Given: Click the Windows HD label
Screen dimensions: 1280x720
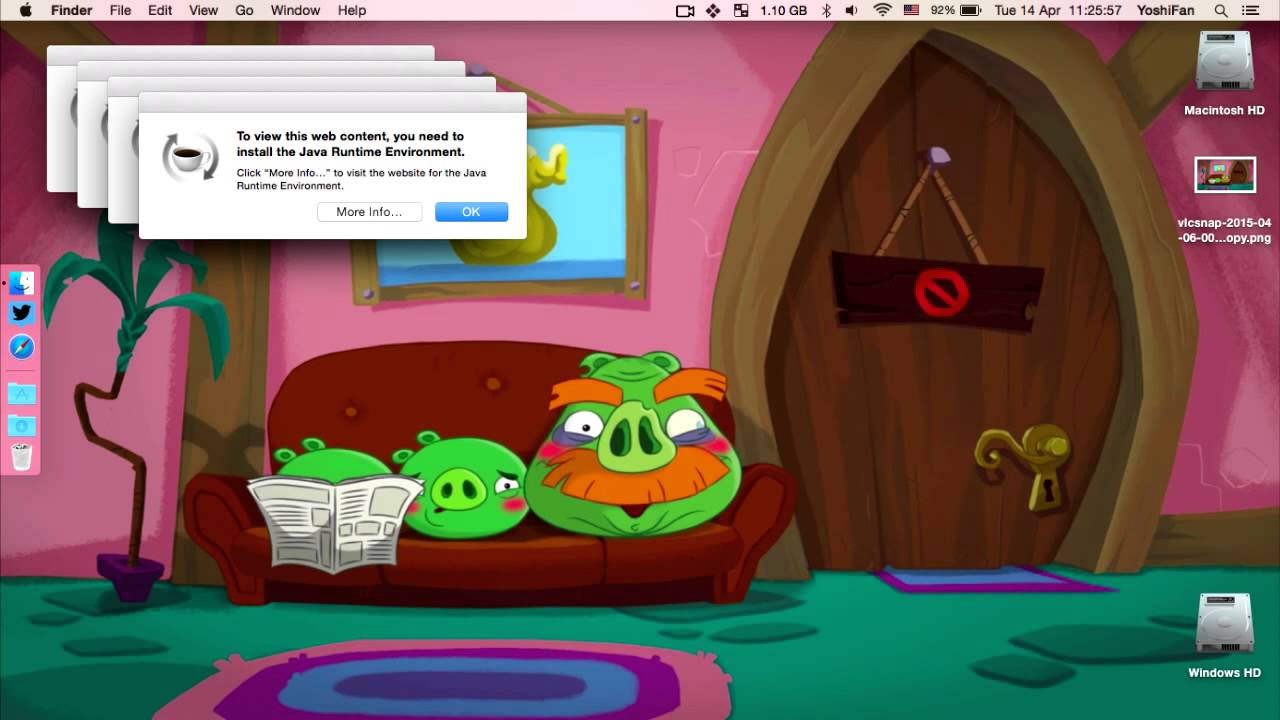Looking at the screenshot, I should pyautogui.click(x=1224, y=673).
